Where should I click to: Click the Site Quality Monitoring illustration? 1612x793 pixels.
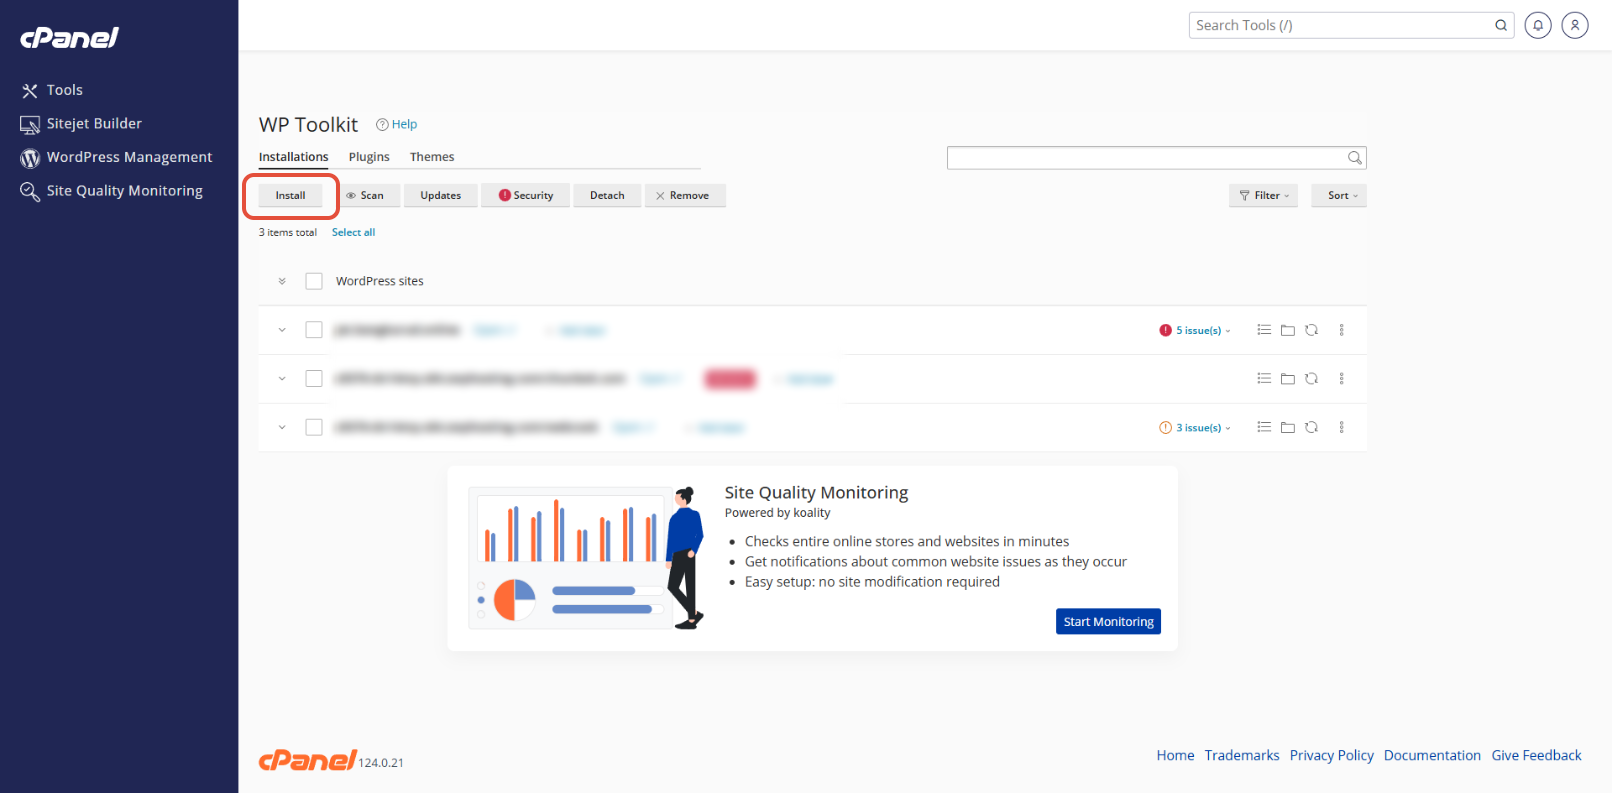point(587,558)
